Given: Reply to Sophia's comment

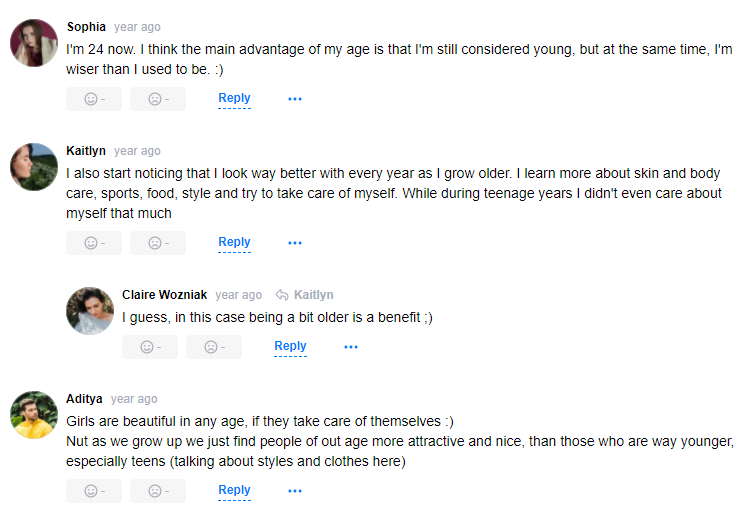Looking at the screenshot, I should [x=234, y=98].
